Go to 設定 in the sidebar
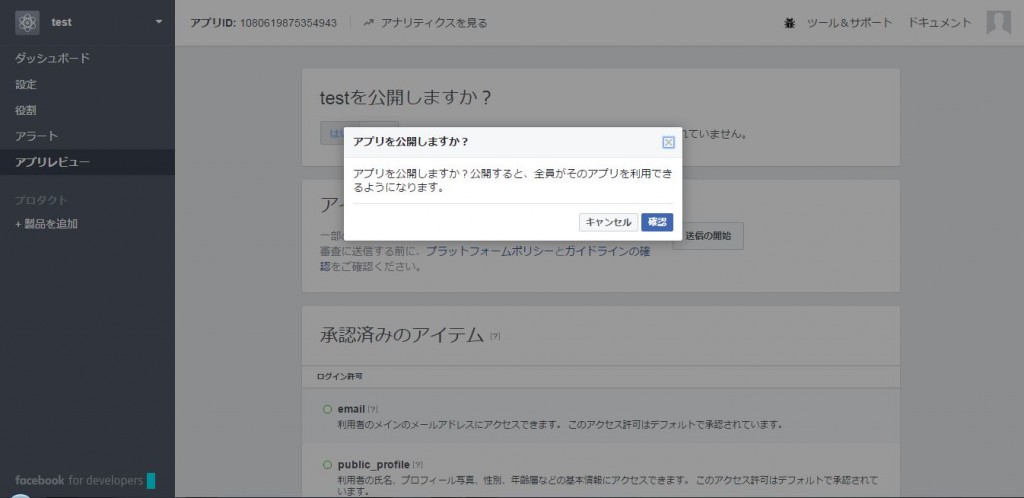Viewport: 1024px width, 498px height. [26, 84]
